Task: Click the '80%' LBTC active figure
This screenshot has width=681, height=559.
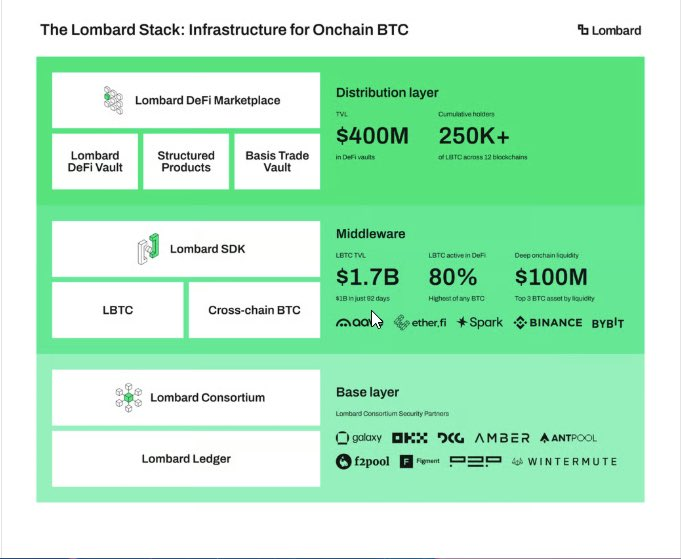Action: tap(453, 277)
